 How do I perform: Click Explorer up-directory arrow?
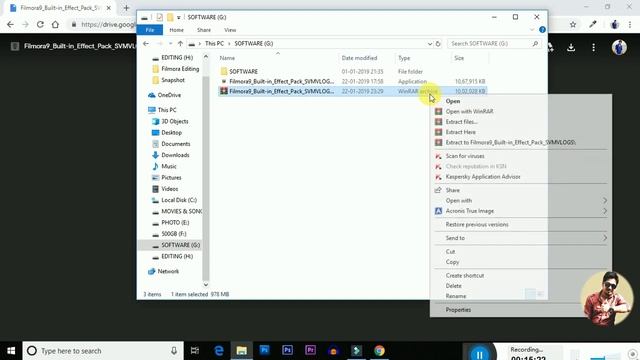[x=180, y=43]
